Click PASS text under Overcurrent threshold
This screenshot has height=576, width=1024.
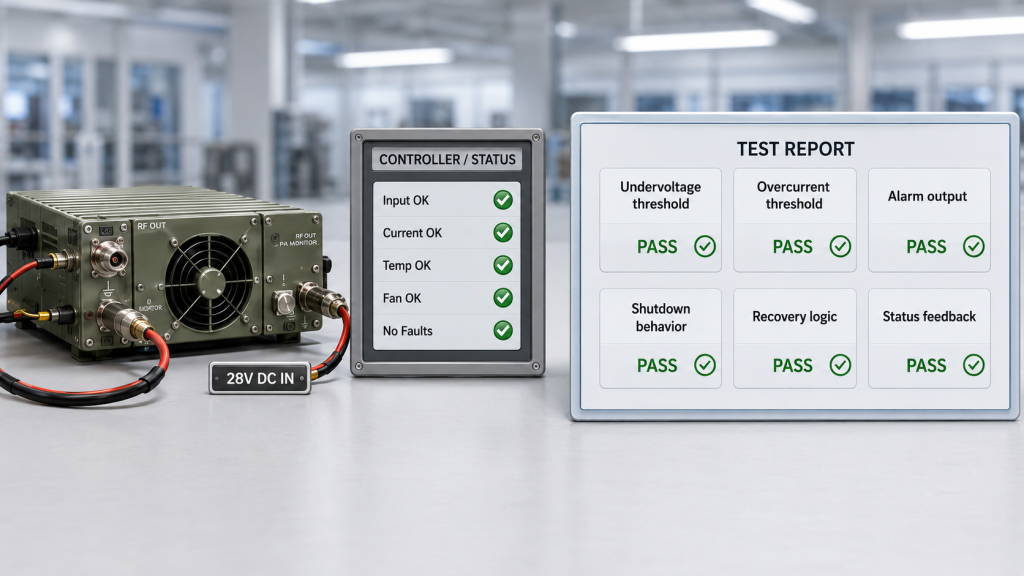click(x=793, y=247)
